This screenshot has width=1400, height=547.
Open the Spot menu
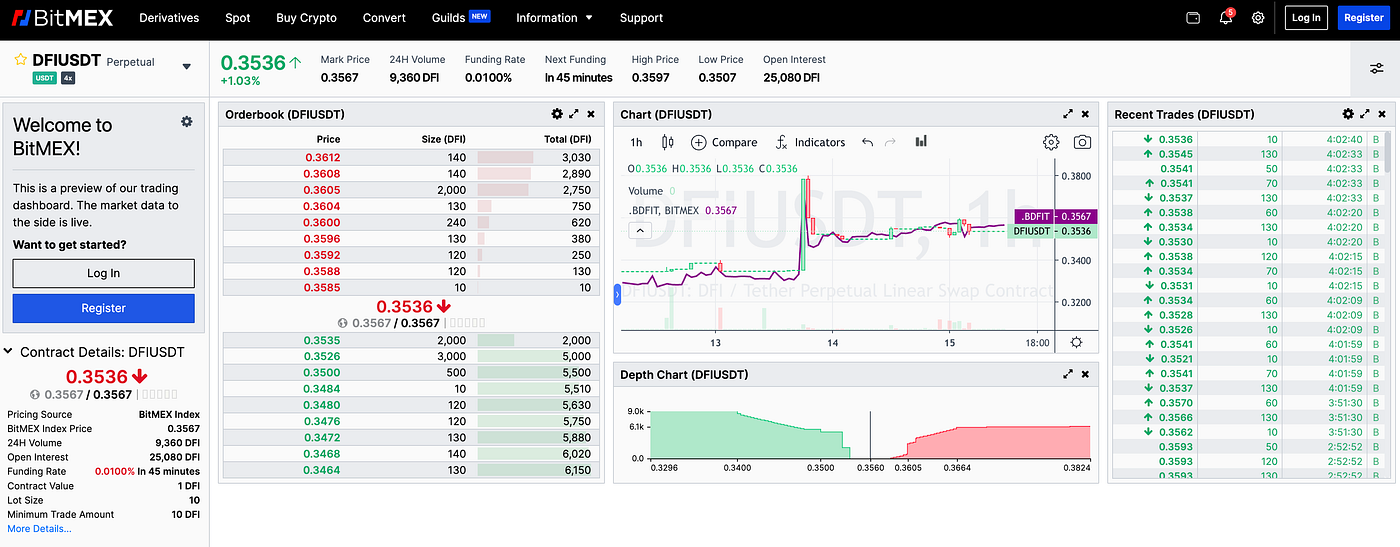pyautogui.click(x=238, y=17)
